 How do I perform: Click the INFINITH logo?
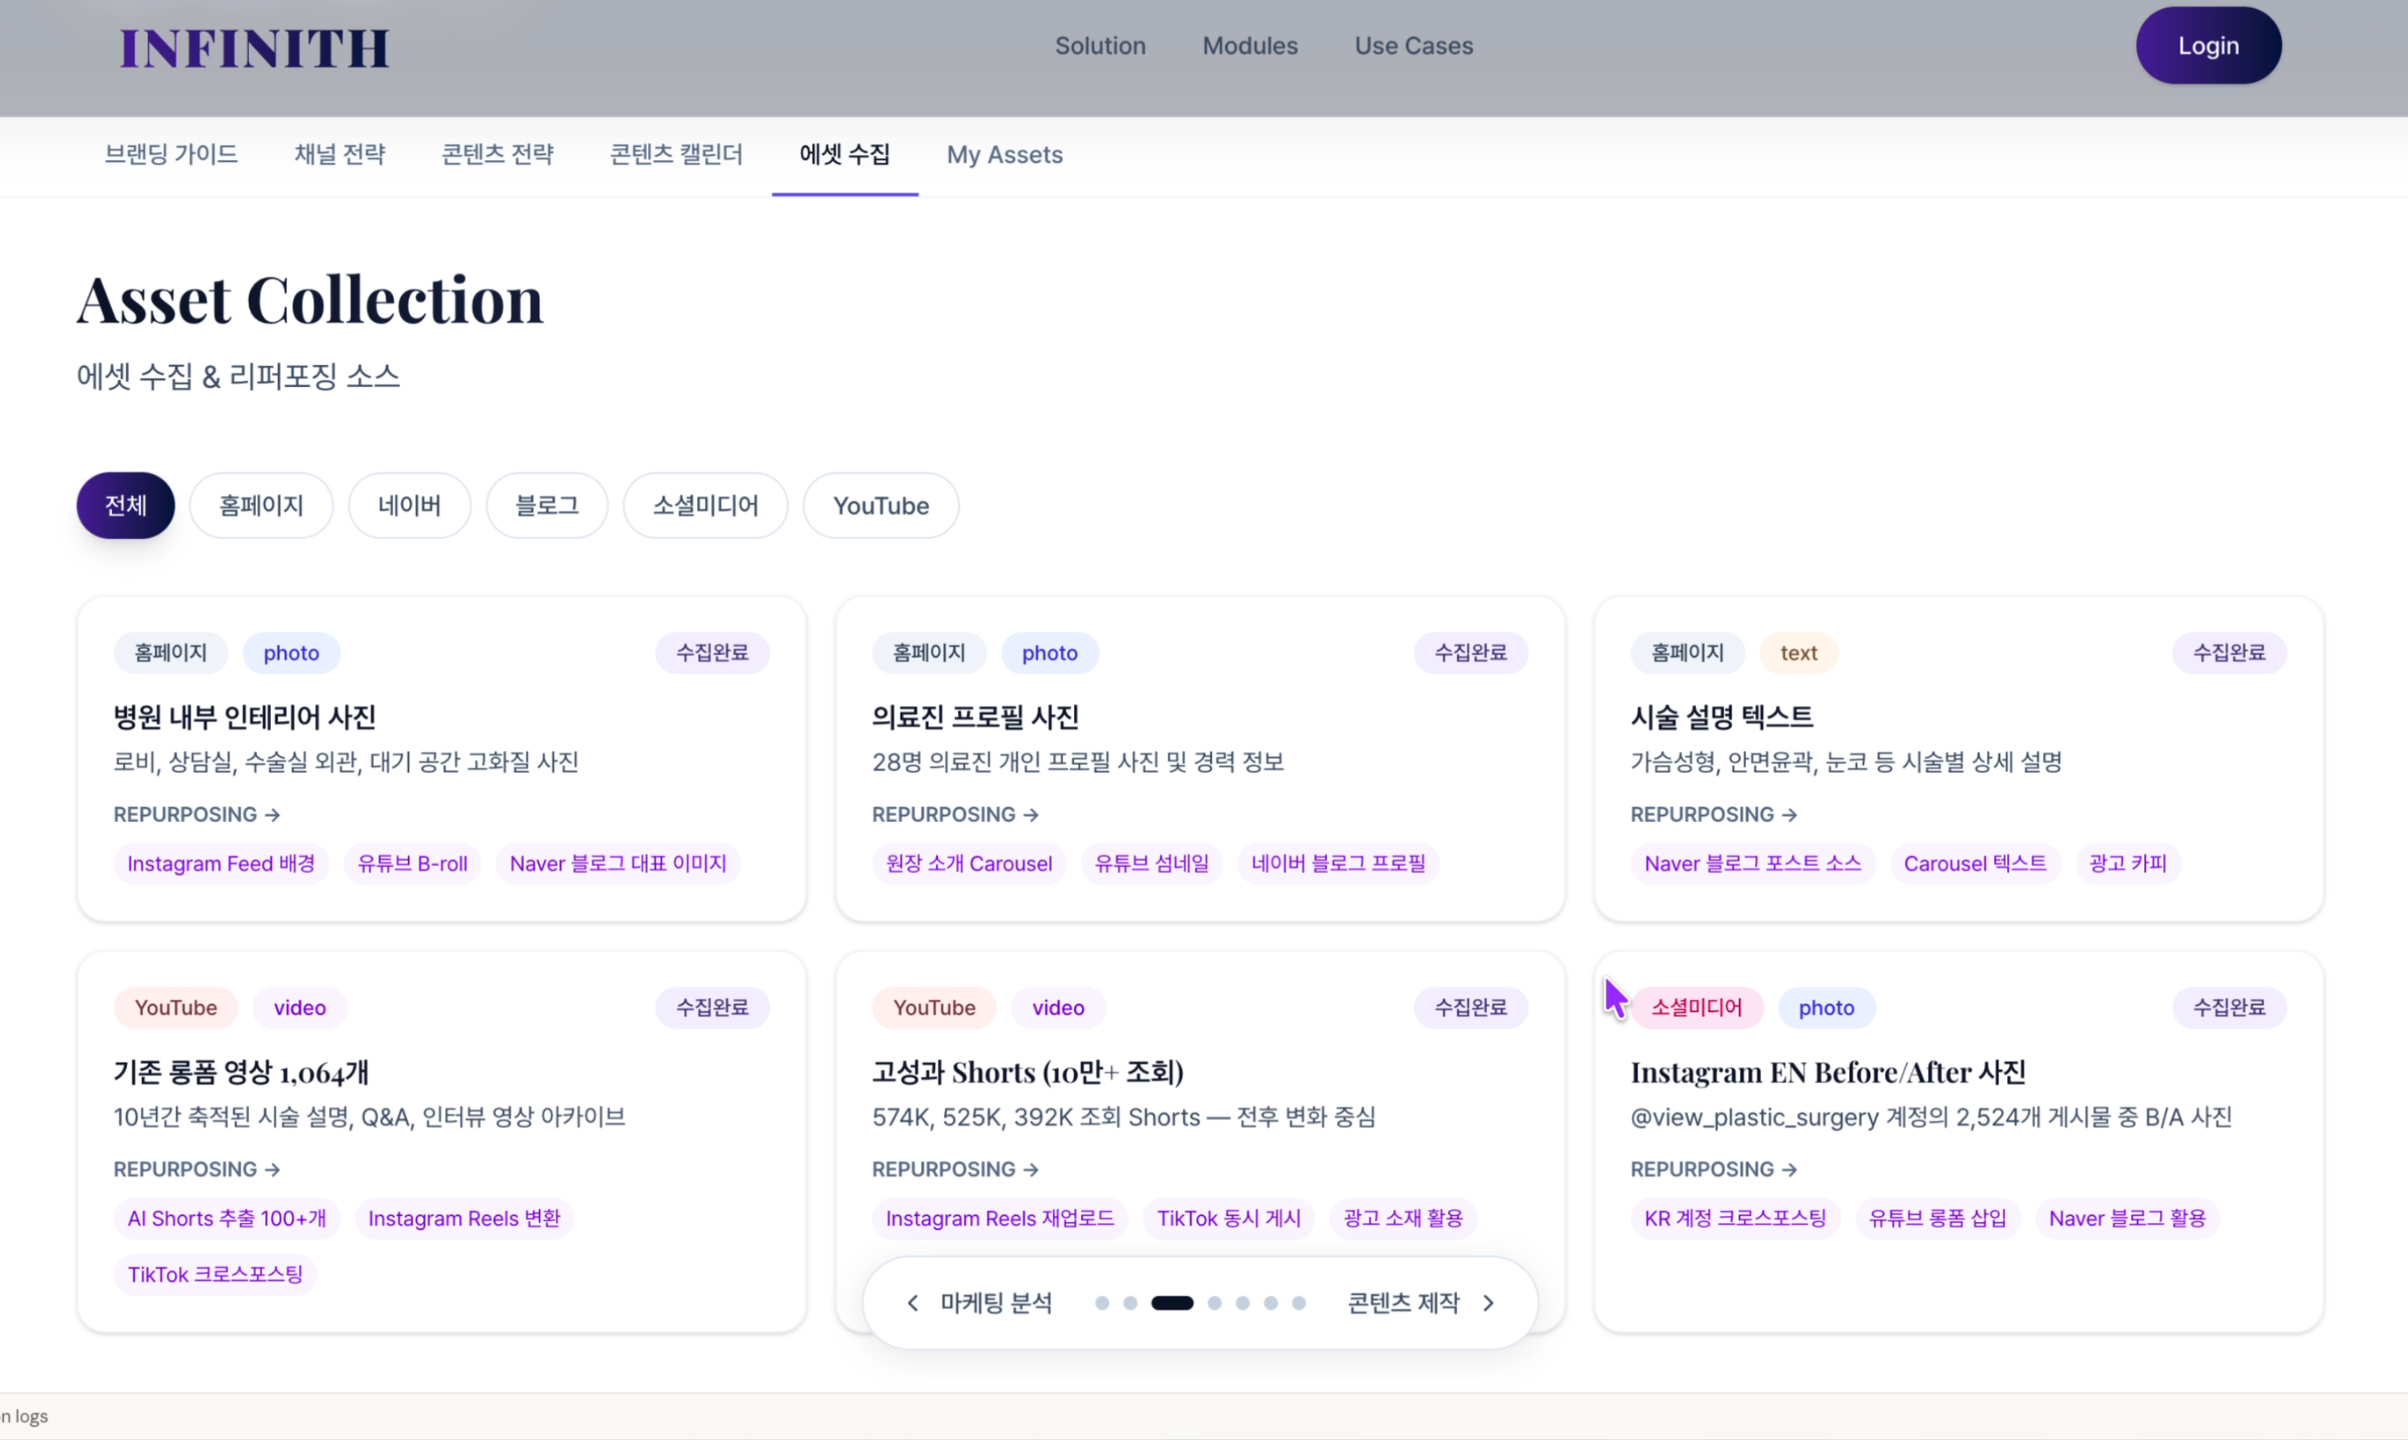[x=254, y=47]
